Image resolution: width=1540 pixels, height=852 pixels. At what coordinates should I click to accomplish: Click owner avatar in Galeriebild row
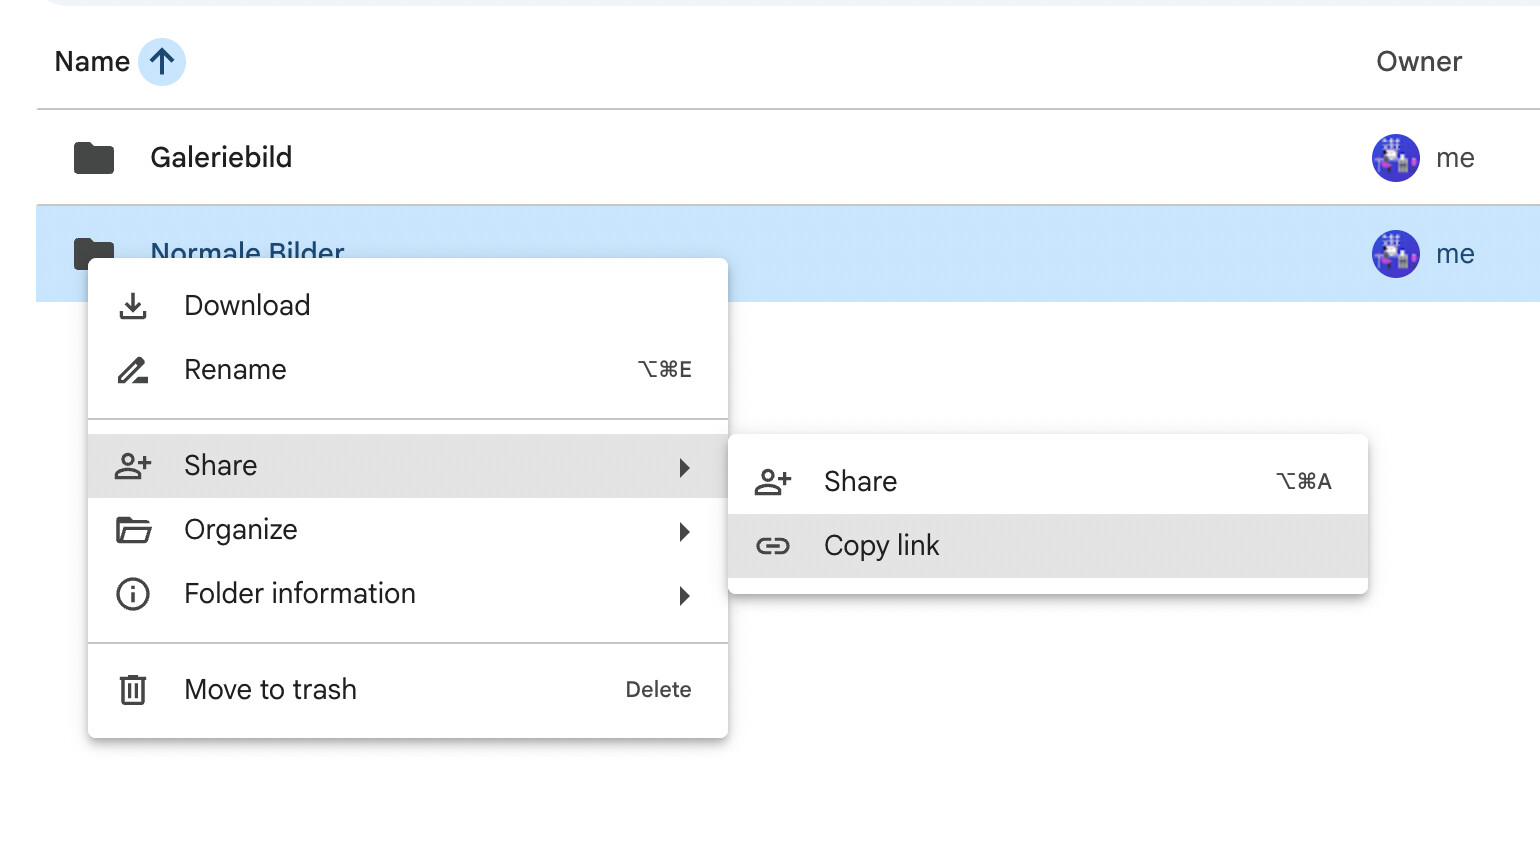[x=1395, y=158]
